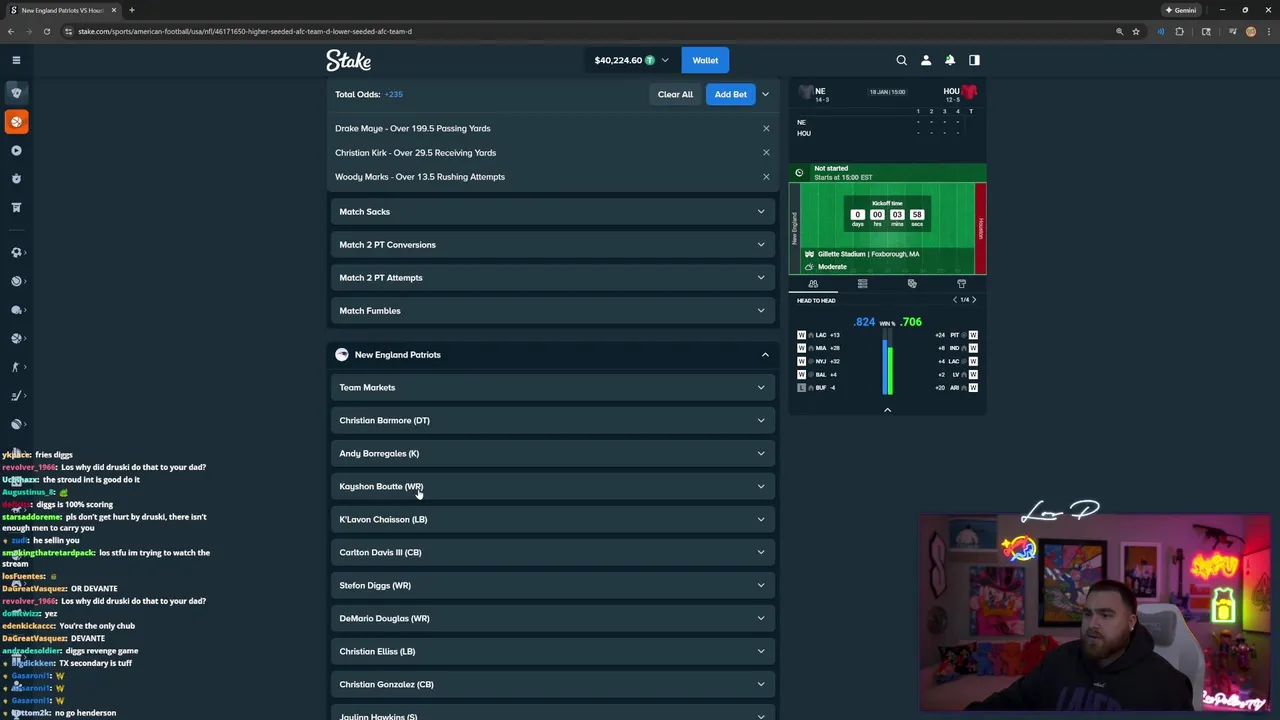Remove Drake Maye passing yards selection

coord(766,128)
